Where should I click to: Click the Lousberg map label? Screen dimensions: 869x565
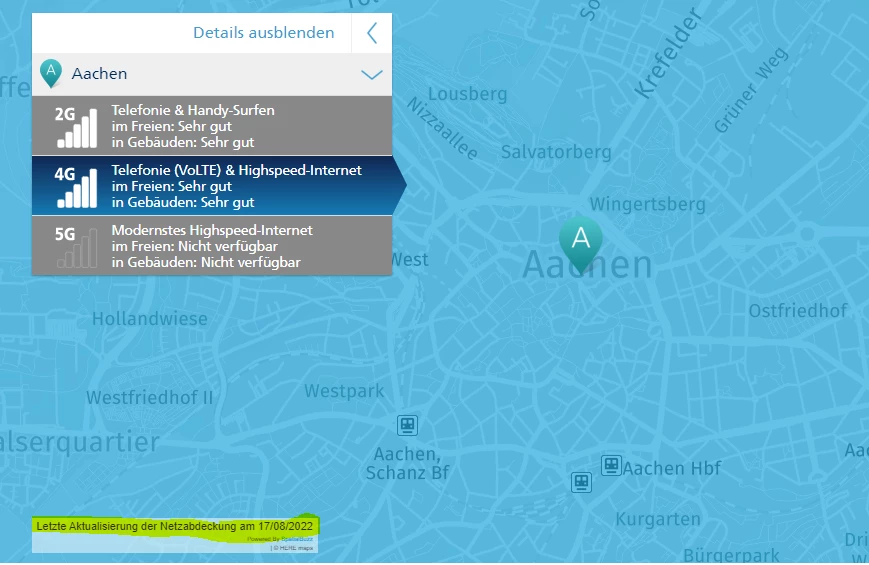click(467, 94)
